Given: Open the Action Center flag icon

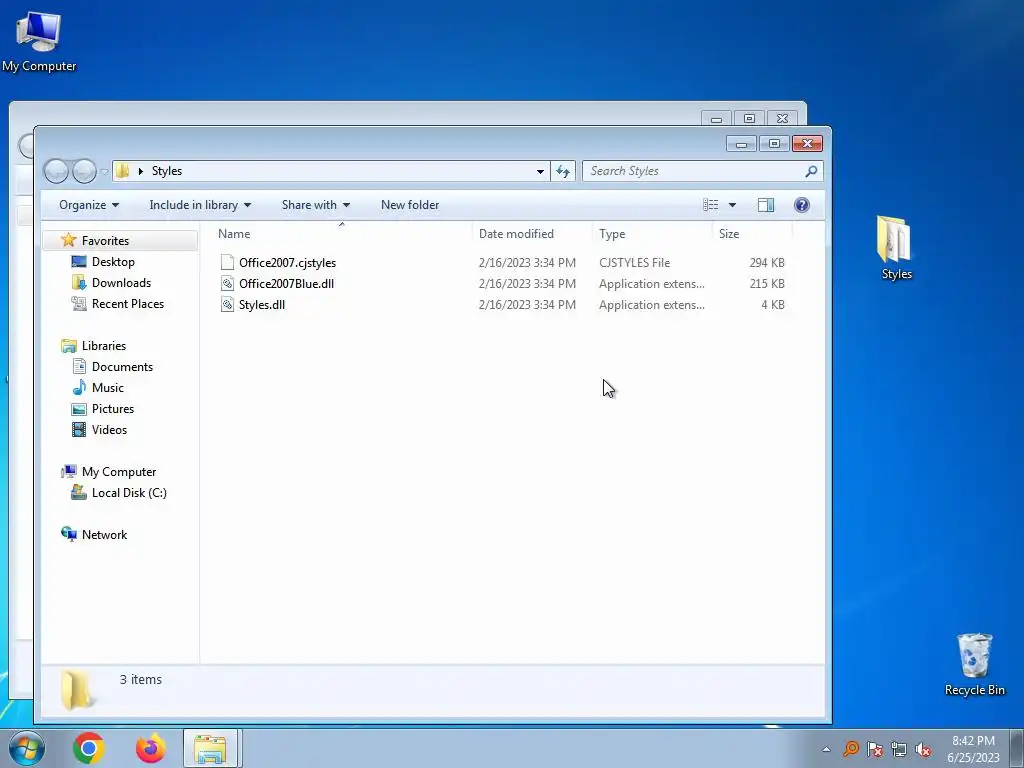Looking at the screenshot, I should point(874,749).
